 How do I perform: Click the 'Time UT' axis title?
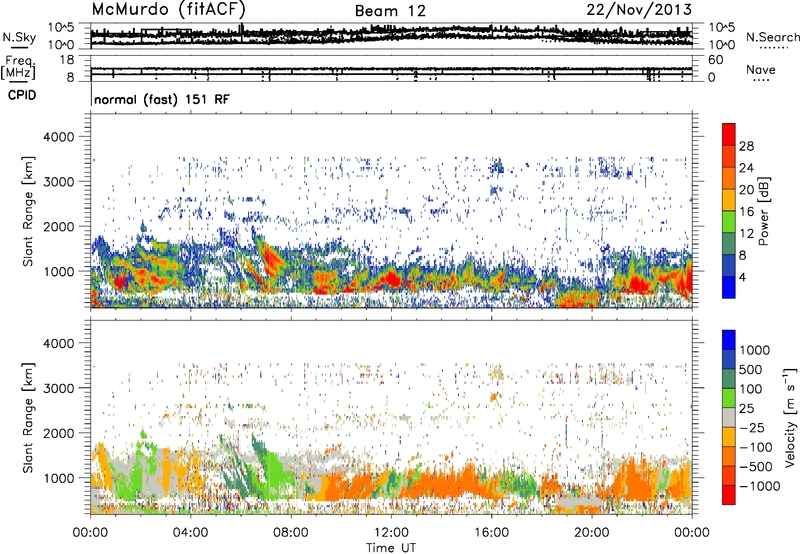click(391, 548)
